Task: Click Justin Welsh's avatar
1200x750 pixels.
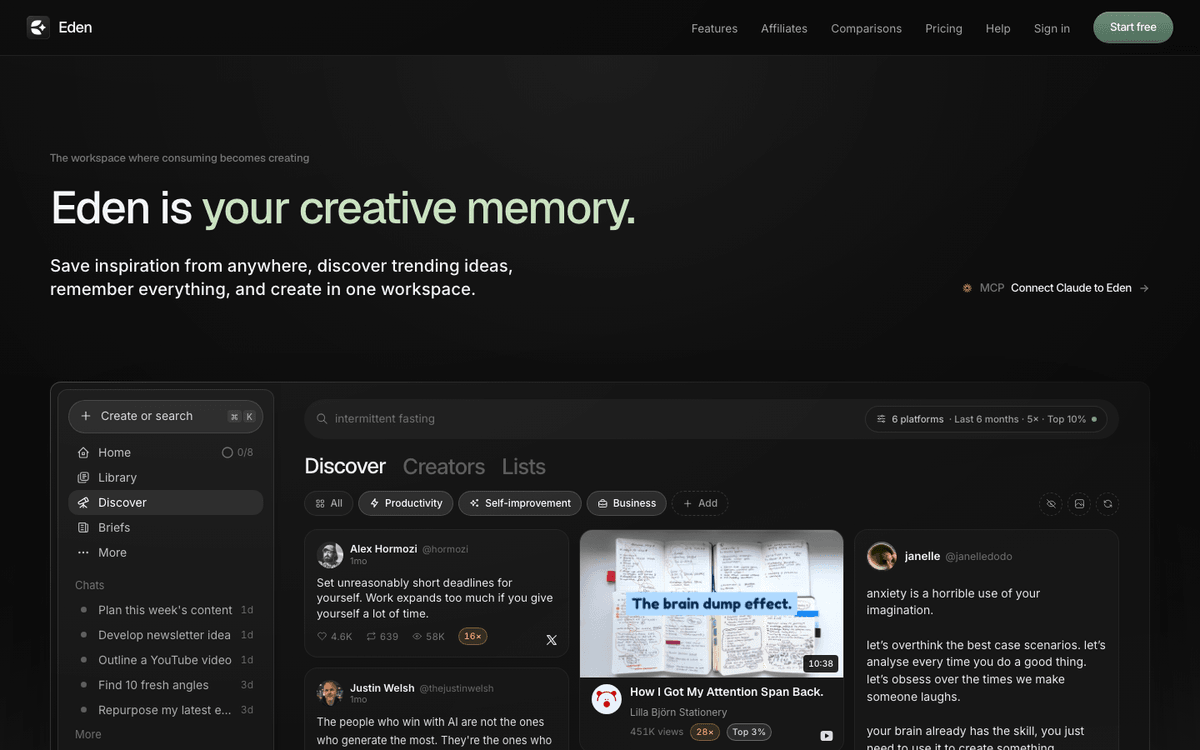Action: (330, 693)
